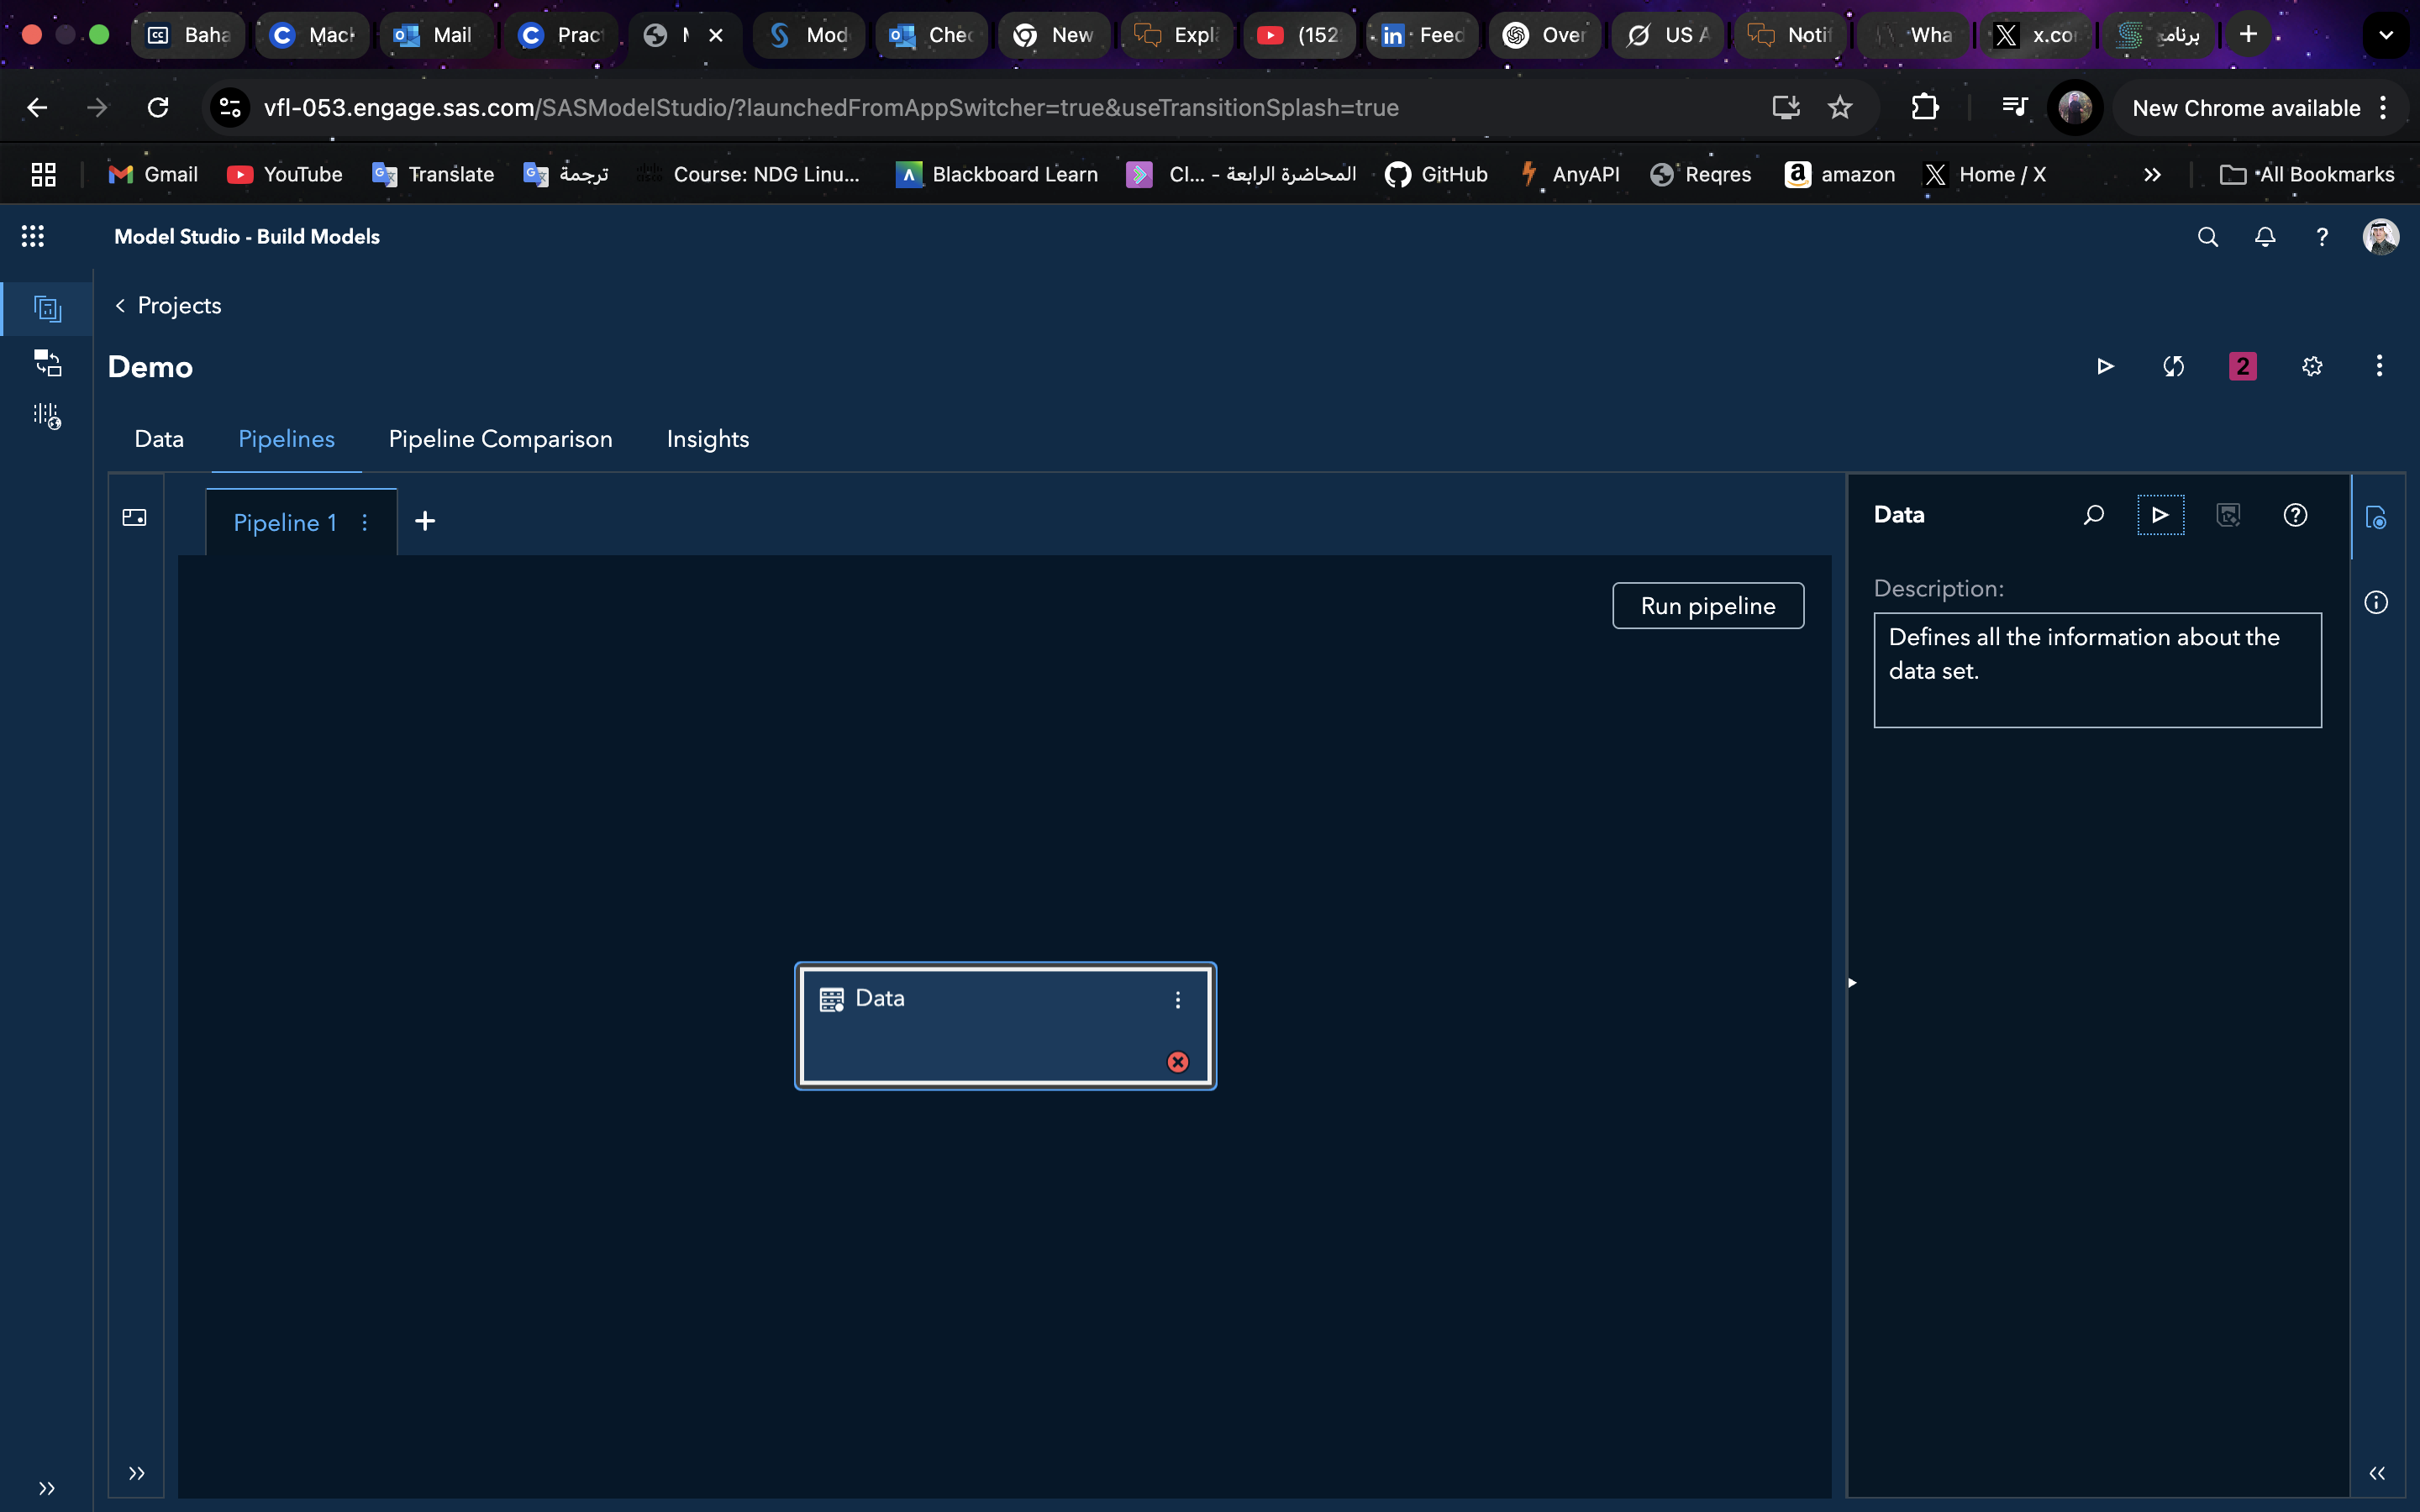Open the Pipeline 1 options menu
Viewport: 2420px width, 1512px height.
point(364,522)
